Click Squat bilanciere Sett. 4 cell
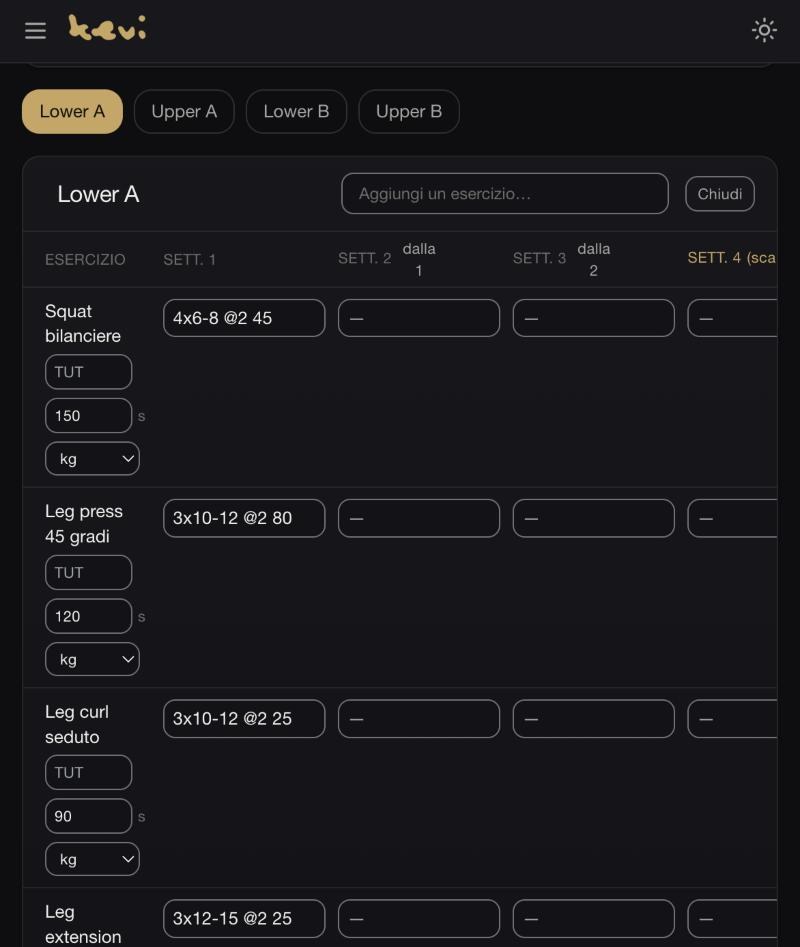 tap(732, 318)
